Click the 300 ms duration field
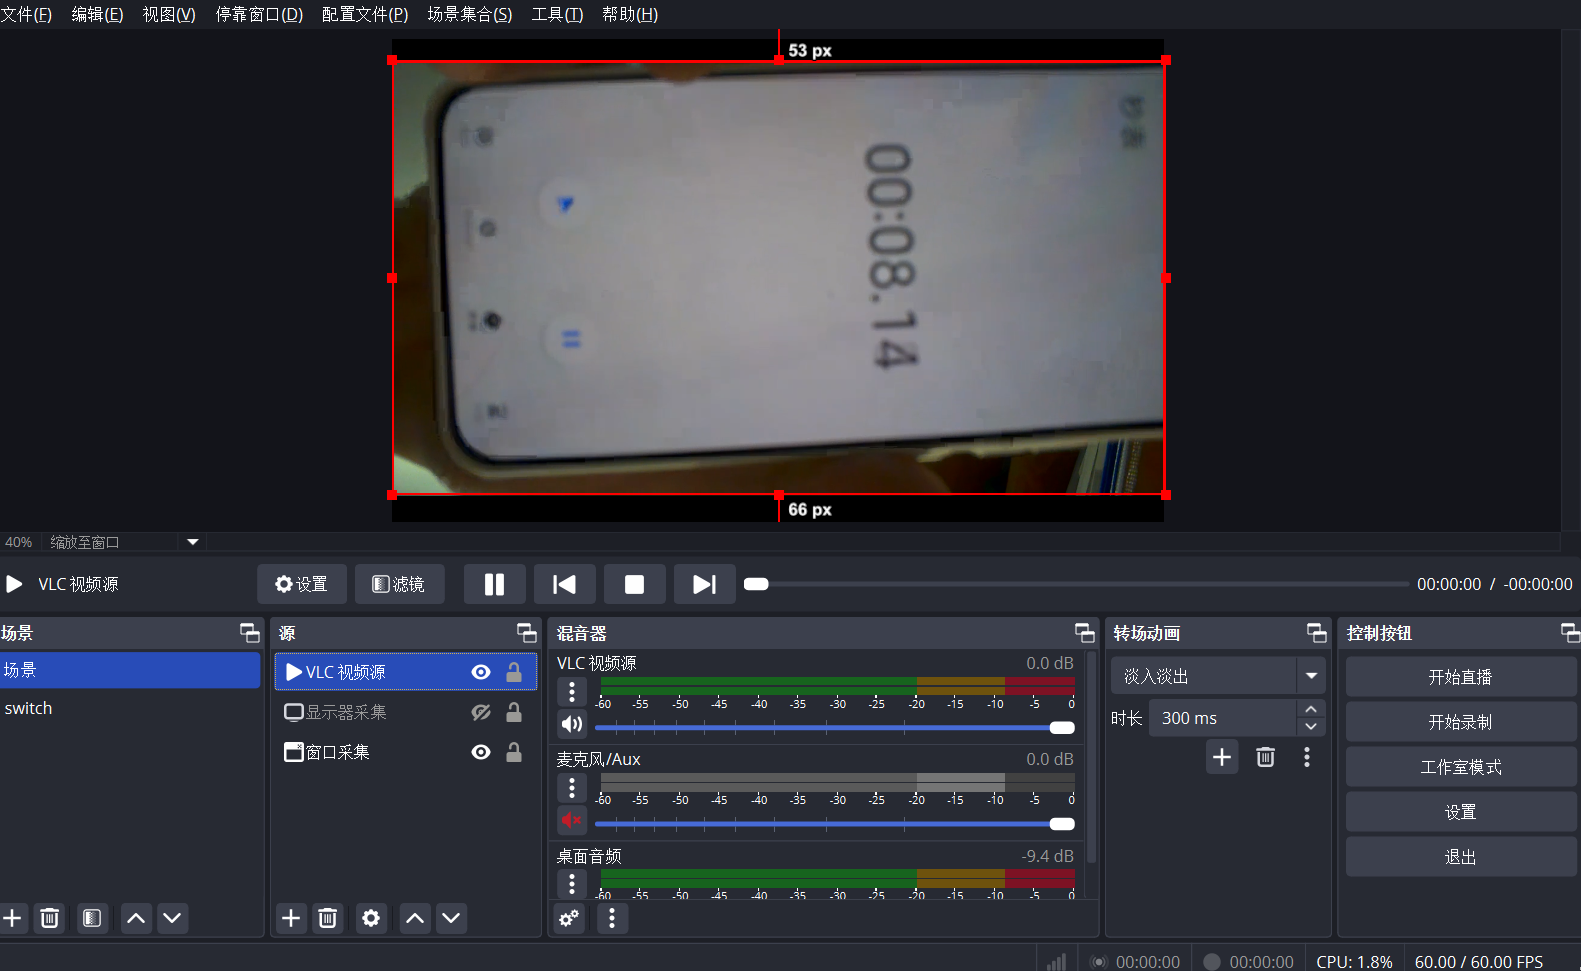The image size is (1581, 971). pos(1223,718)
